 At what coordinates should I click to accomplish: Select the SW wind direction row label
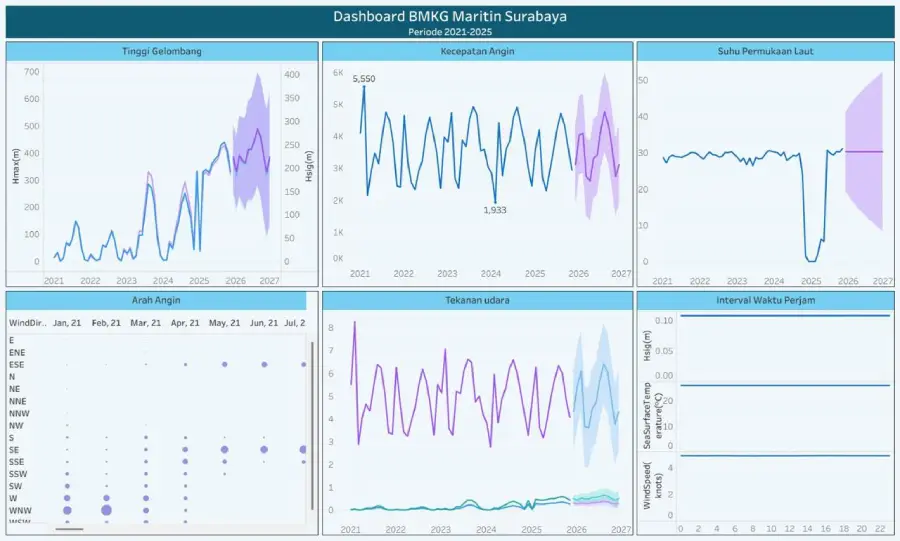(x=15, y=486)
